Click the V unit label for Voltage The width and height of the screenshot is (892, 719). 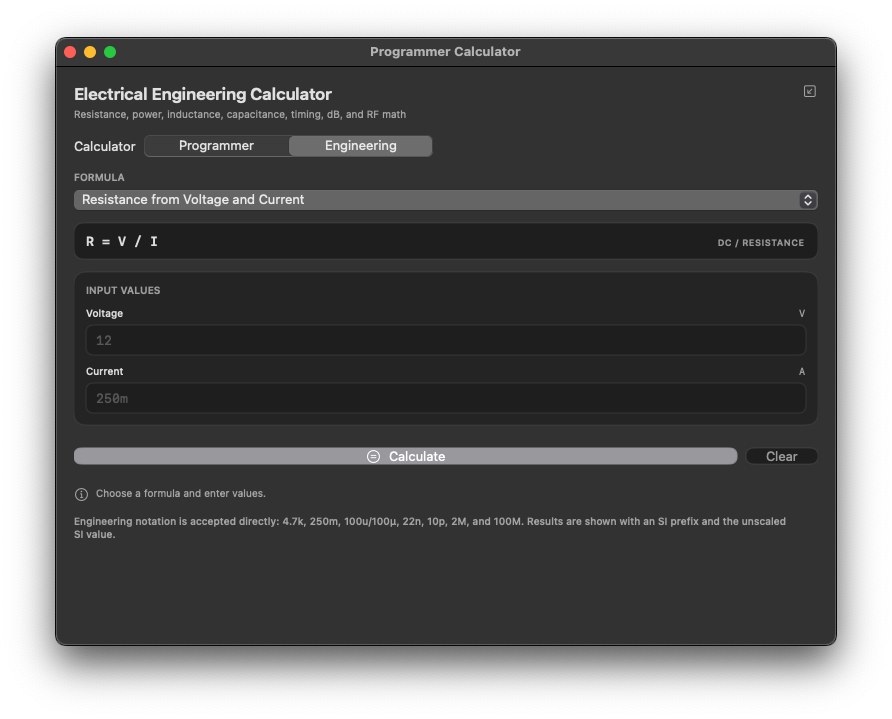pos(802,313)
